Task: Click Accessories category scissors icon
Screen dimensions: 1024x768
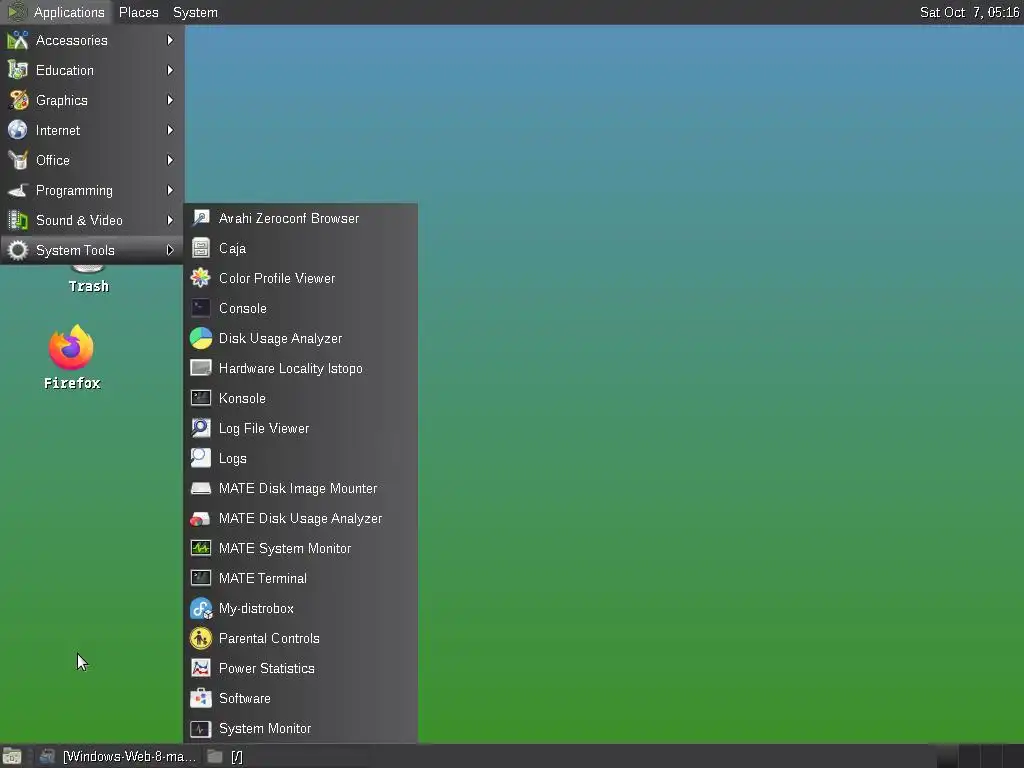Action: tap(18, 40)
